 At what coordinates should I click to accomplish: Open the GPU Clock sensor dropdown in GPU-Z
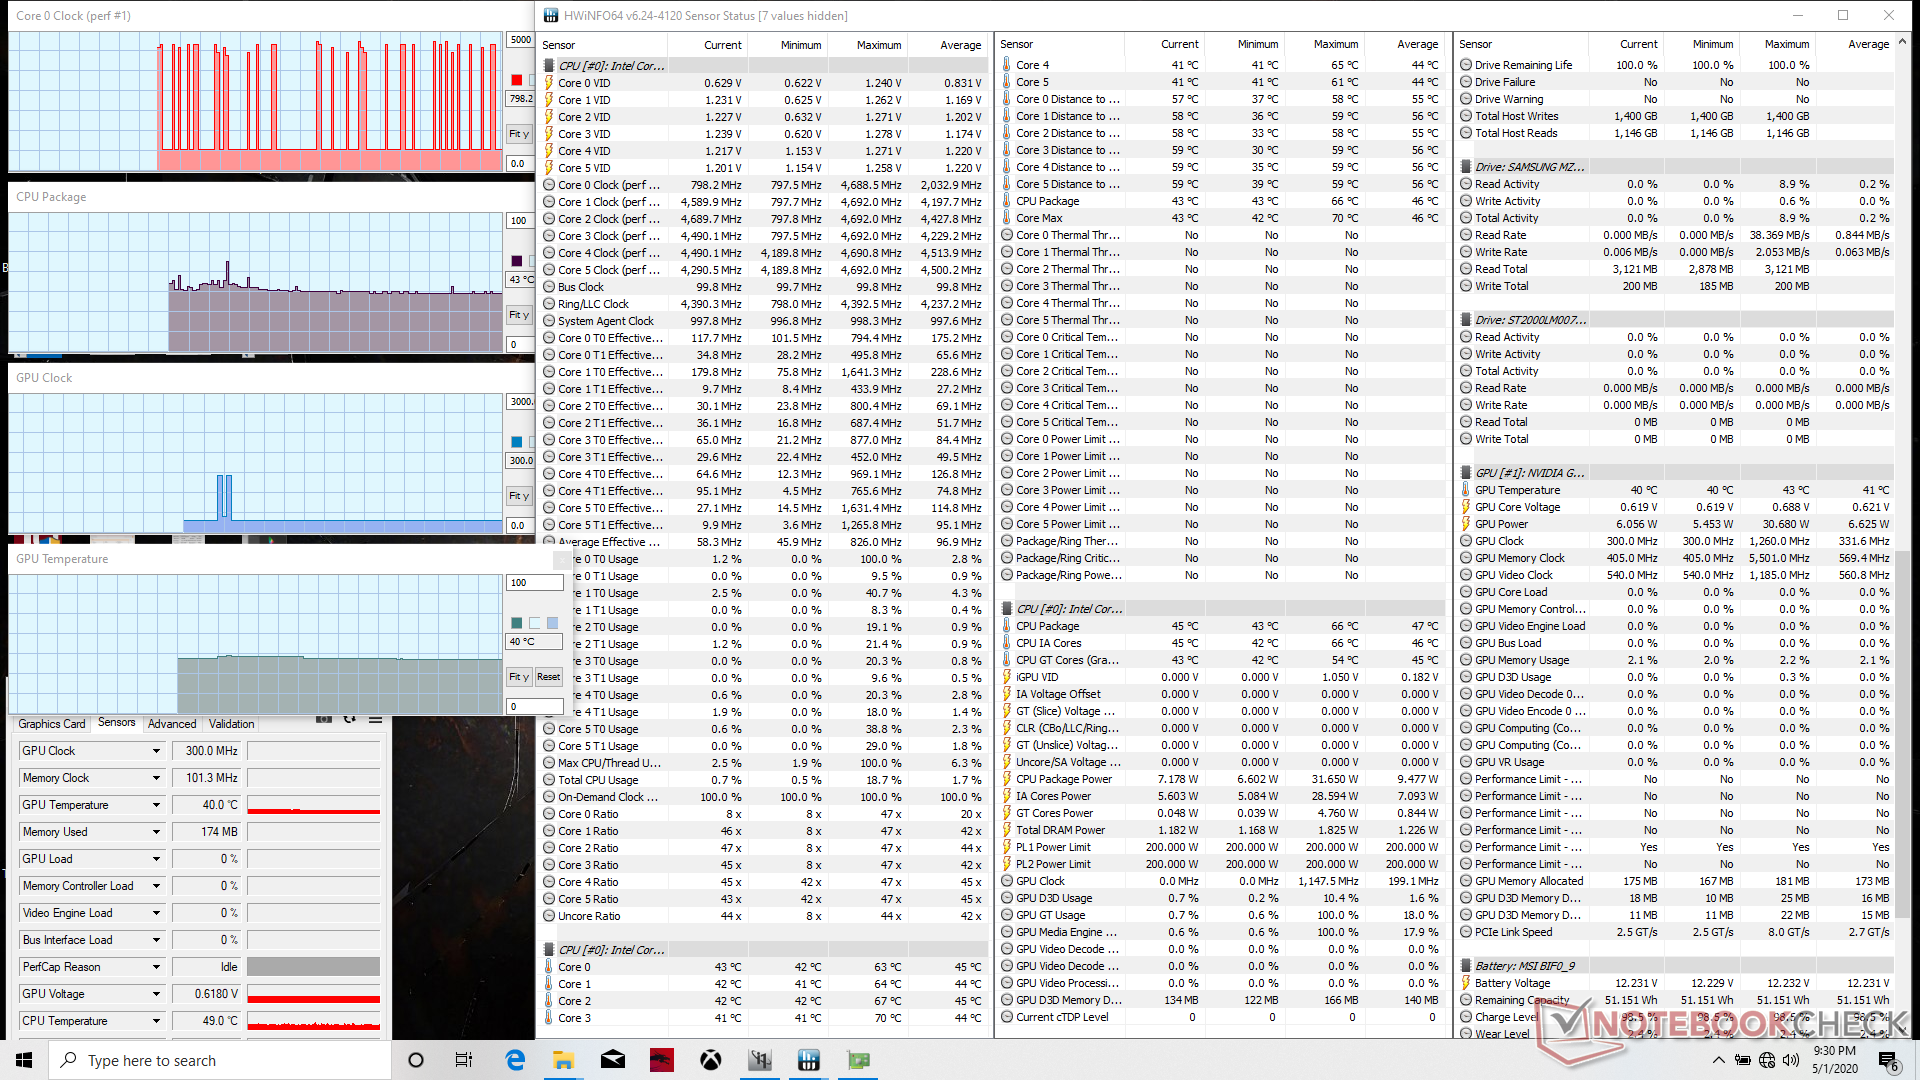pos(155,751)
